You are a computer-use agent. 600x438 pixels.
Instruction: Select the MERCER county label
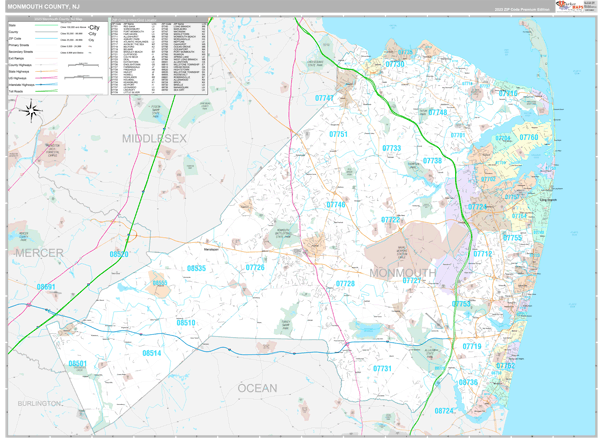[x=42, y=255]
